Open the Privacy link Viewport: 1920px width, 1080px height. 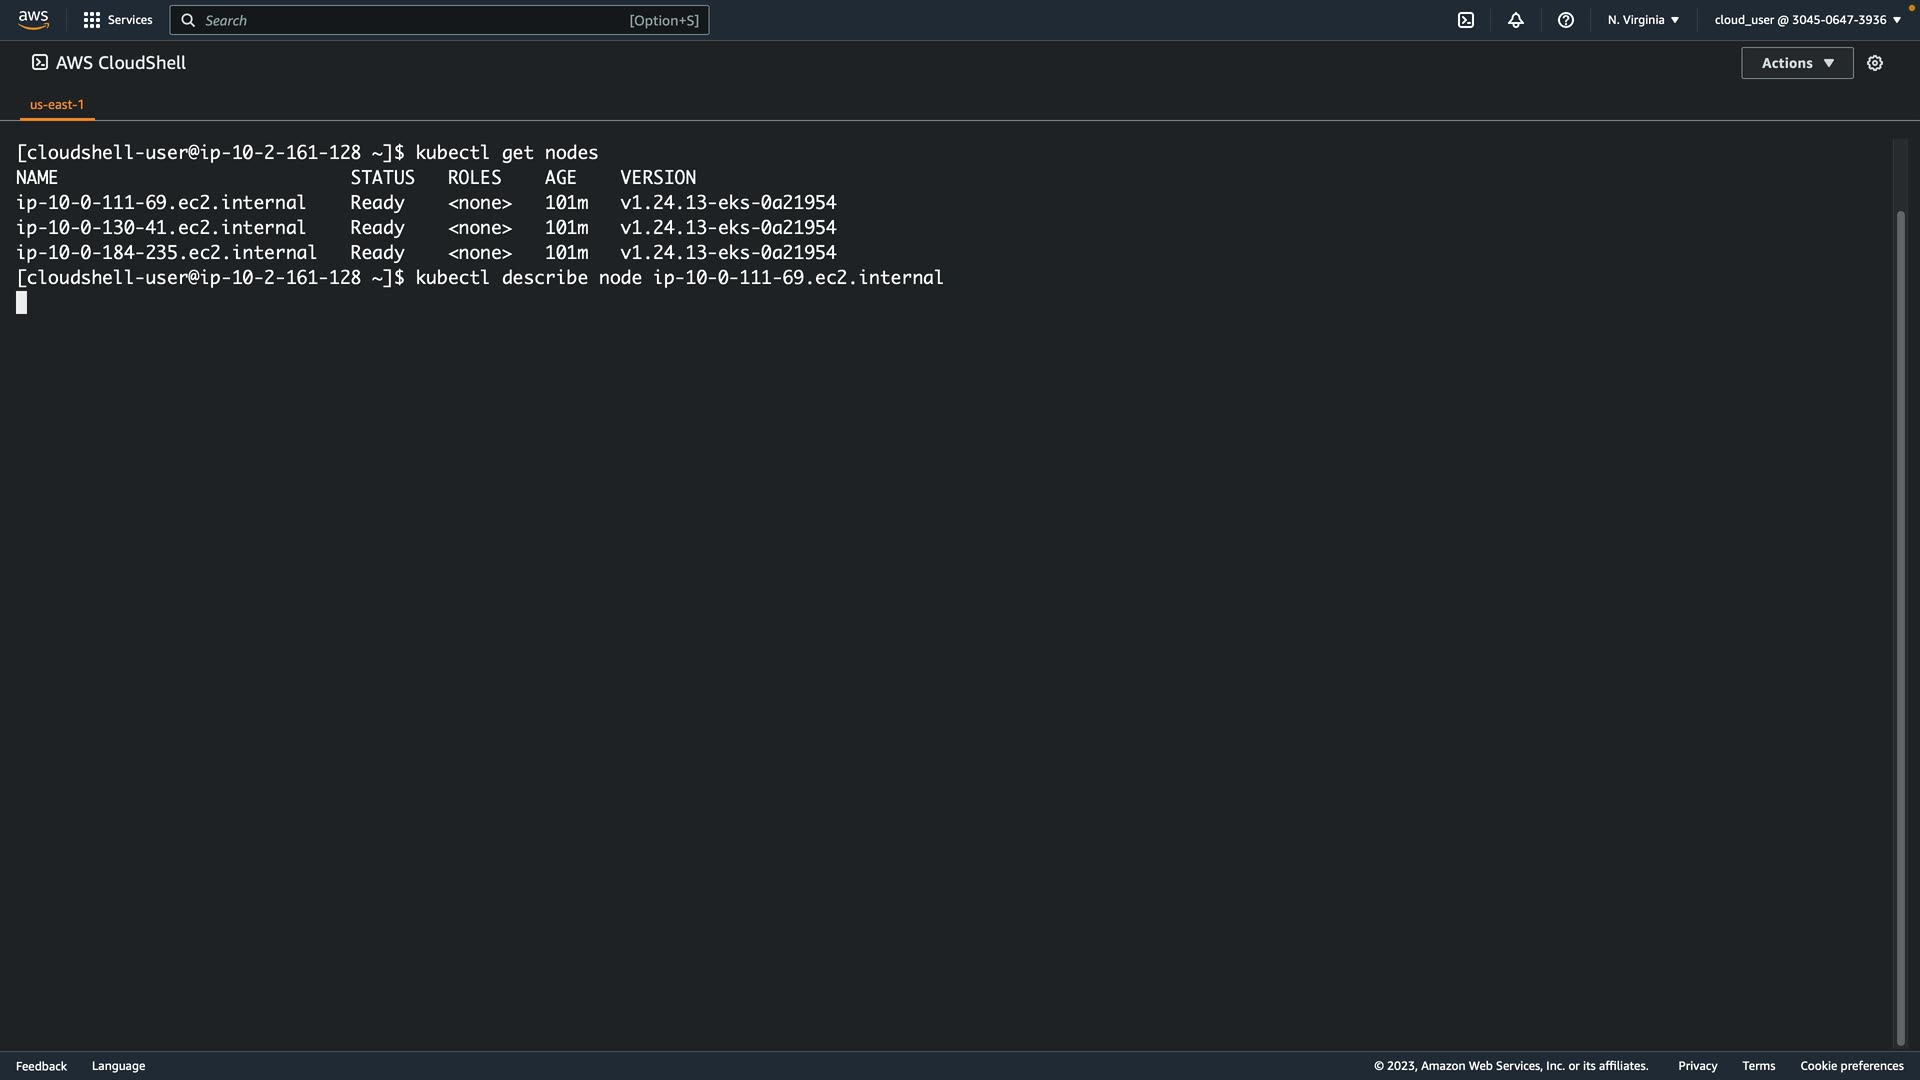pyautogui.click(x=1697, y=1066)
